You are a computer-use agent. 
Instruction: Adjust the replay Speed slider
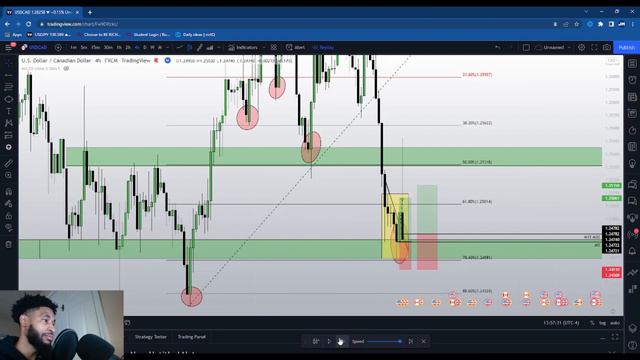(384, 341)
